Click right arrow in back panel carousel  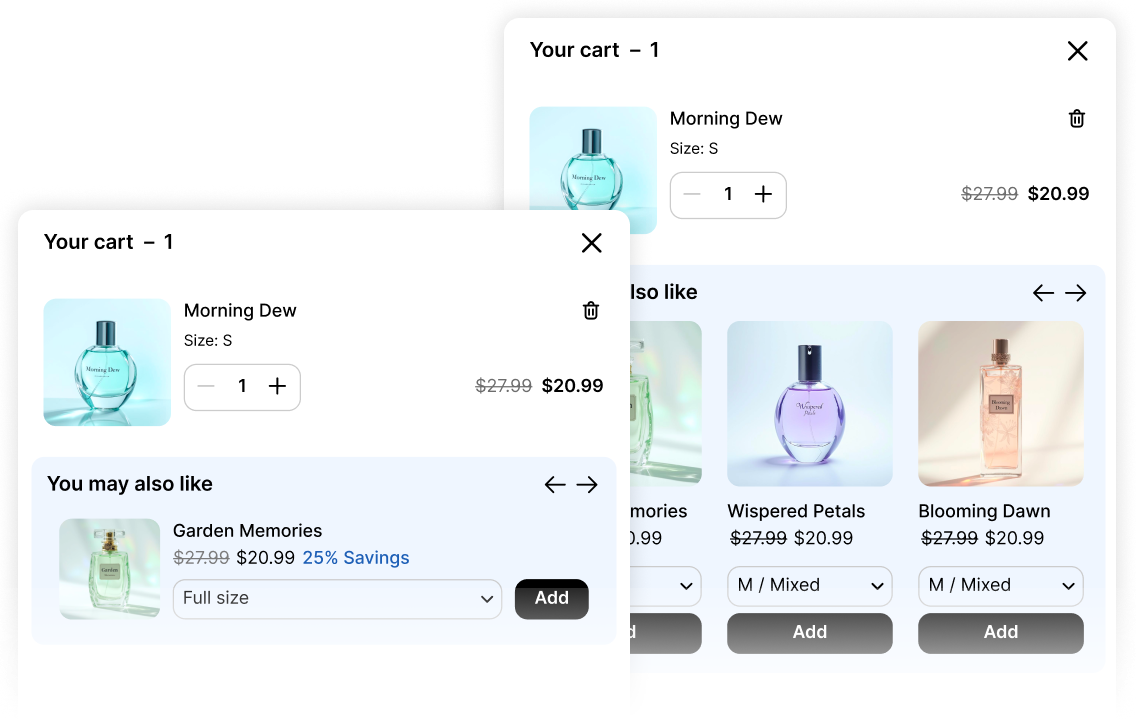[x=1075, y=293]
